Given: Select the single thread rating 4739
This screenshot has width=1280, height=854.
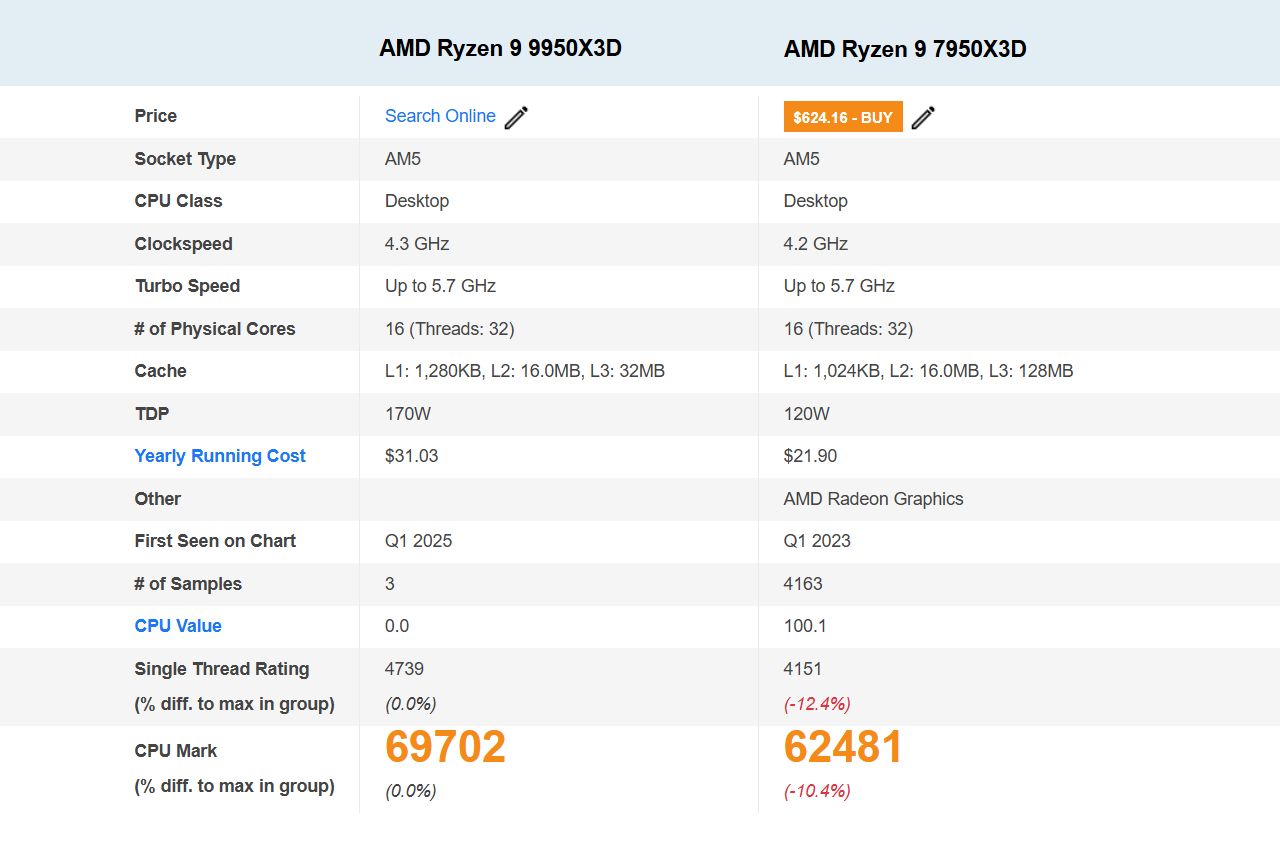Looking at the screenshot, I should [404, 669].
